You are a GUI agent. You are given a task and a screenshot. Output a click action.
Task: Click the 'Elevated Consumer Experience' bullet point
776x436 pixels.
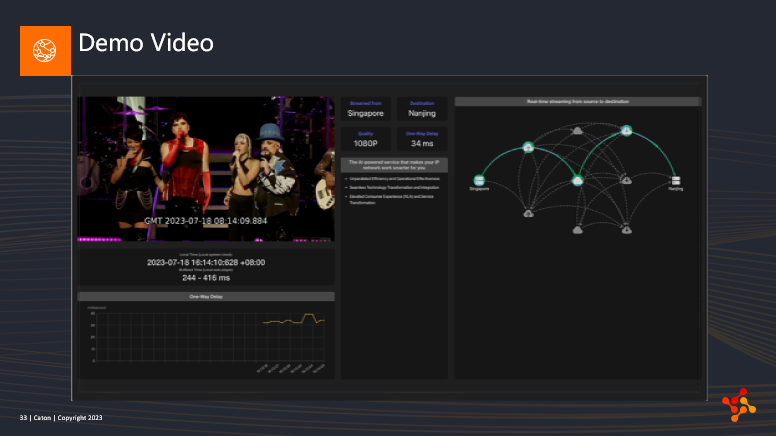coord(389,199)
